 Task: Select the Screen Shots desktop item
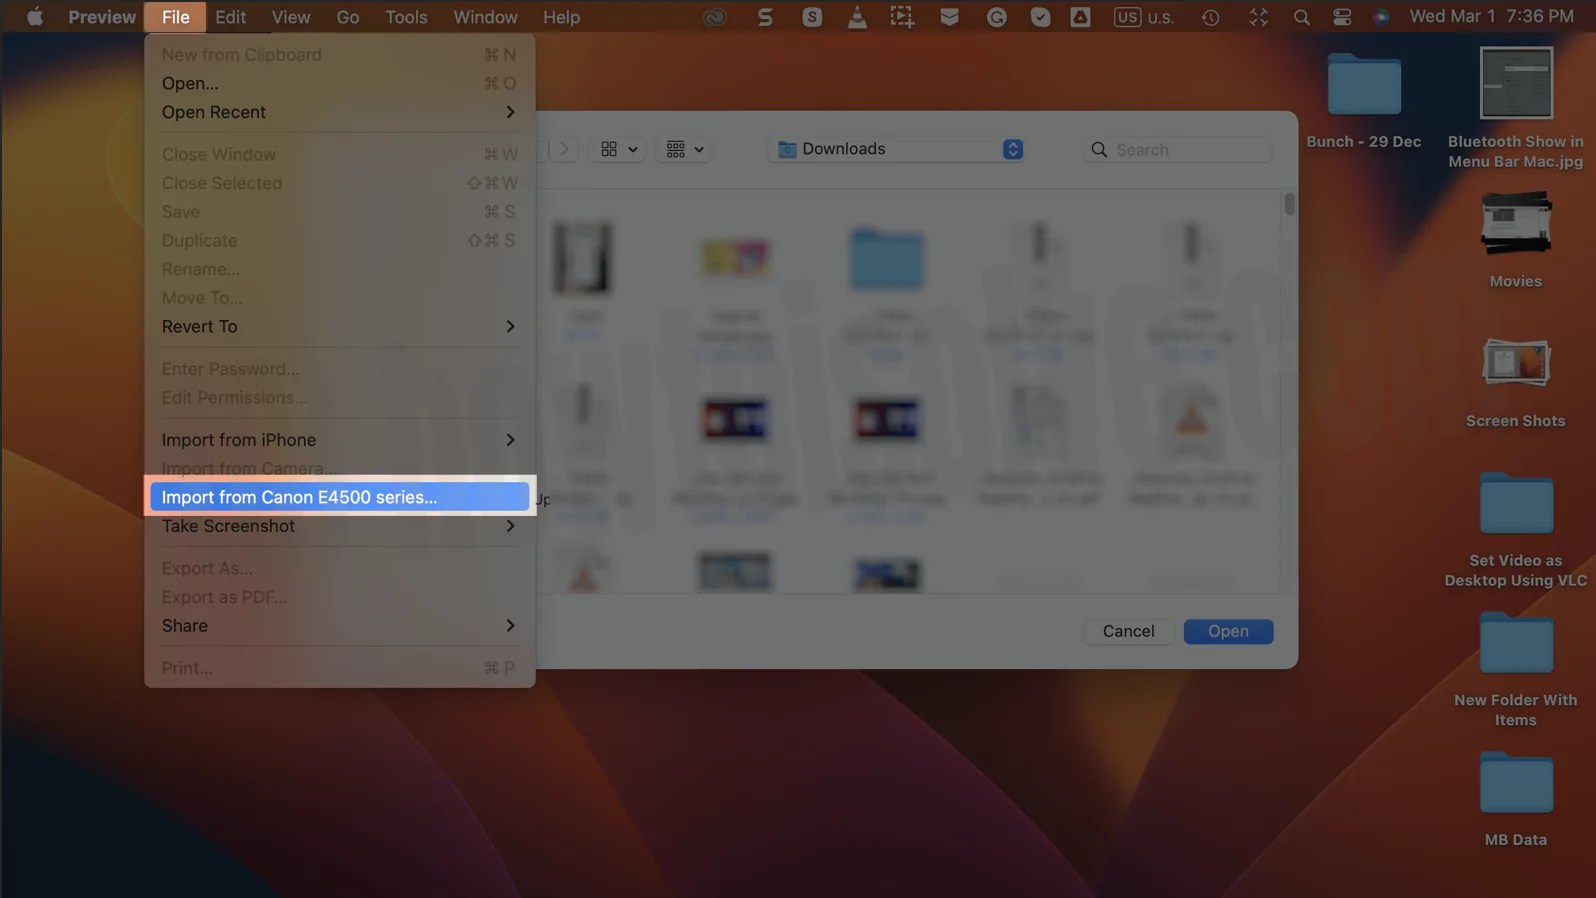tap(1515, 380)
